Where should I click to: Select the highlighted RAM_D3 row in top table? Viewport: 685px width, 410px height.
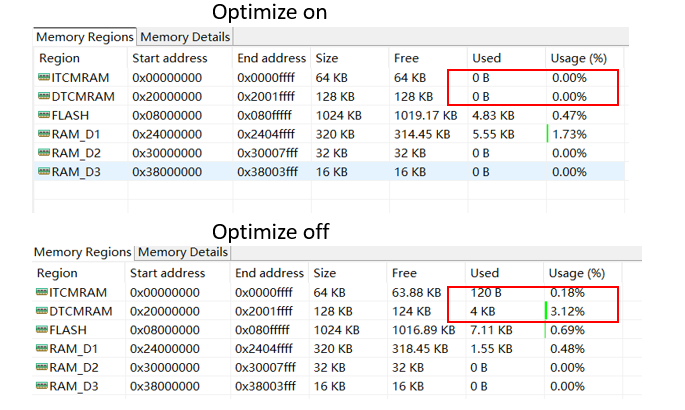pyautogui.click(x=330, y=172)
